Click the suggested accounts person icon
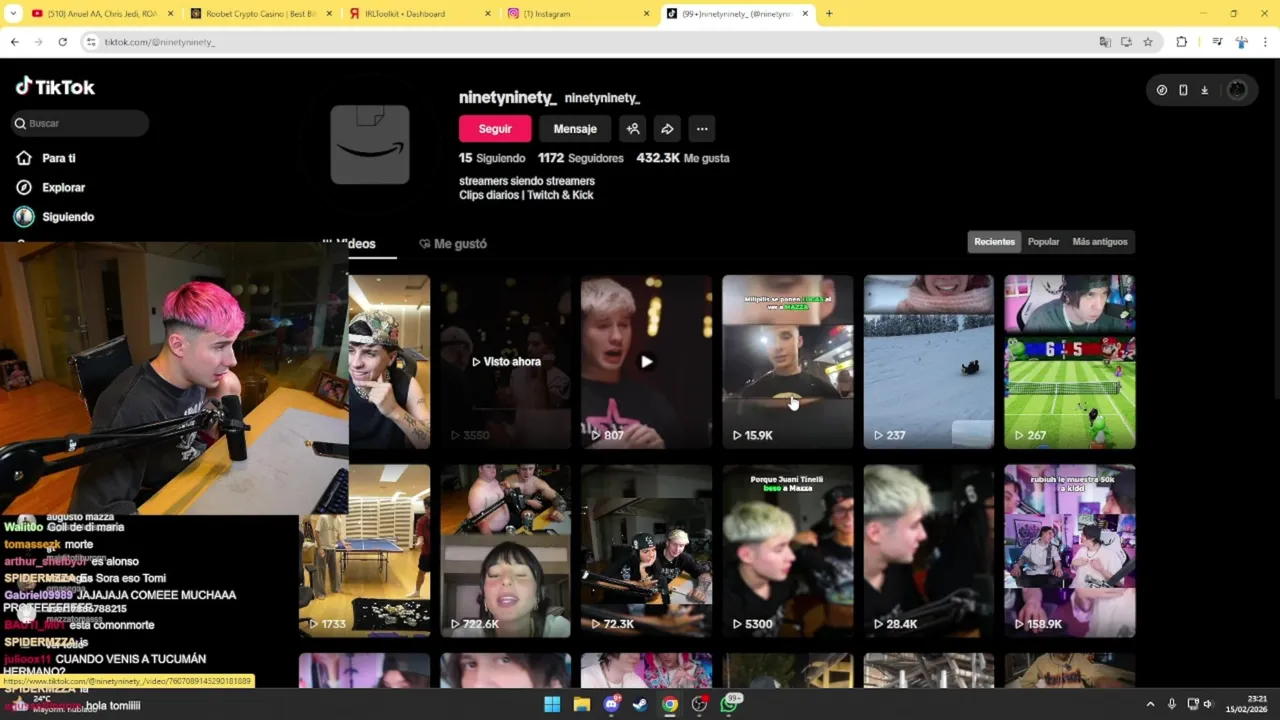 tap(633, 129)
